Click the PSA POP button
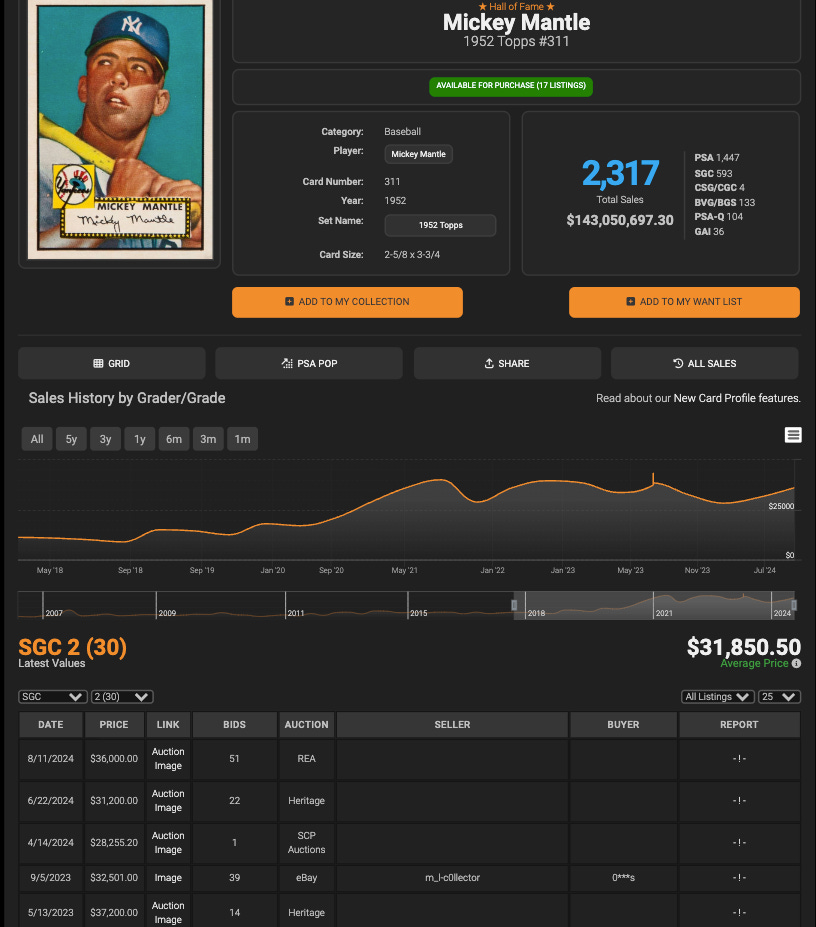The height and width of the screenshot is (927, 816). click(309, 363)
